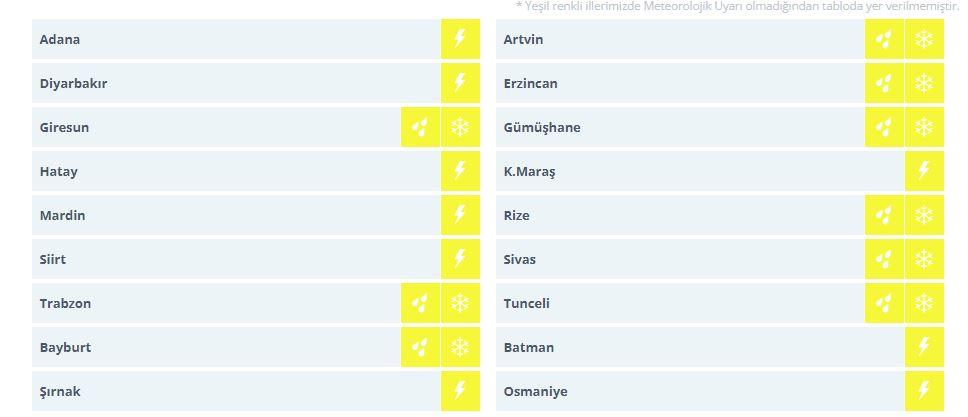Select the snow icon for Giresun
Image resolution: width=968 pixels, height=417 pixels.
click(x=460, y=127)
